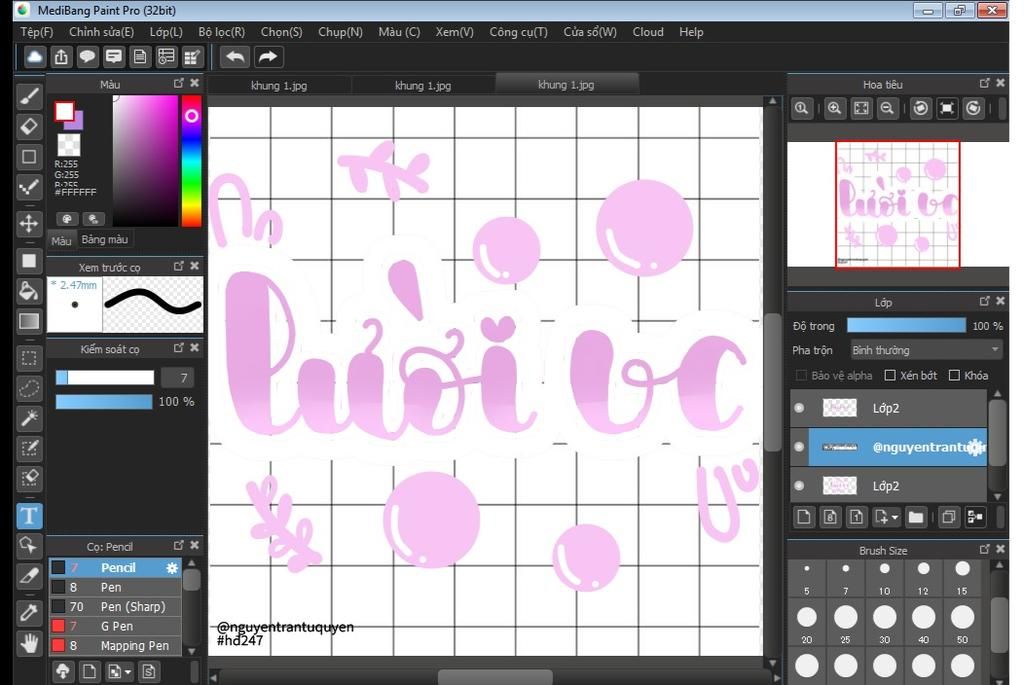Click the Undo arrow

coord(235,57)
